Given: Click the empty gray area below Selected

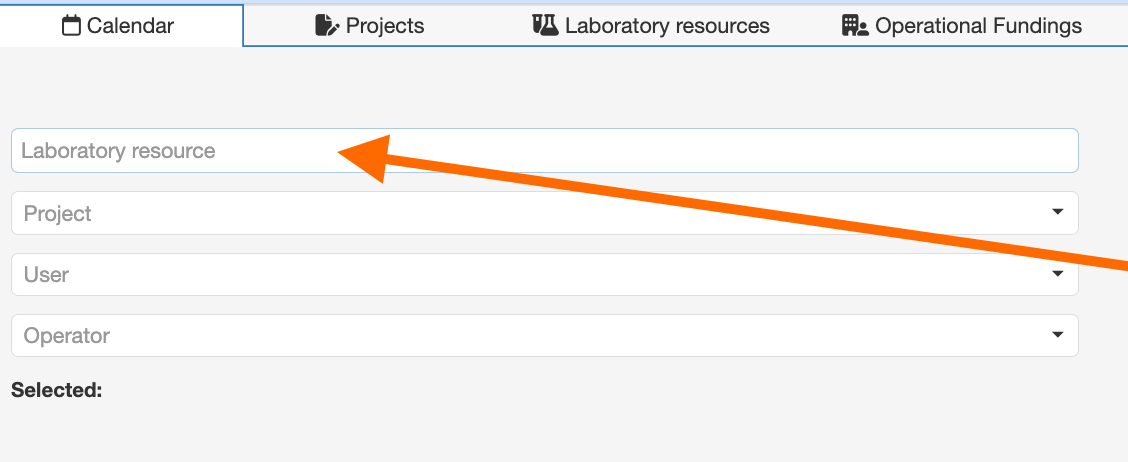Looking at the screenshot, I should [x=545, y=432].
